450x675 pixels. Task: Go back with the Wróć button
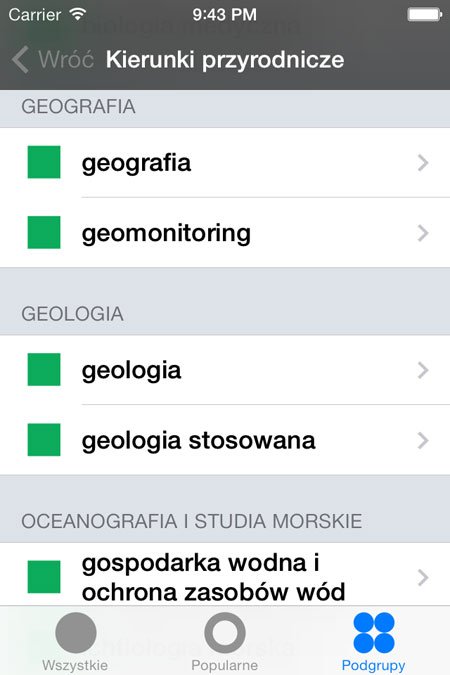point(53,59)
